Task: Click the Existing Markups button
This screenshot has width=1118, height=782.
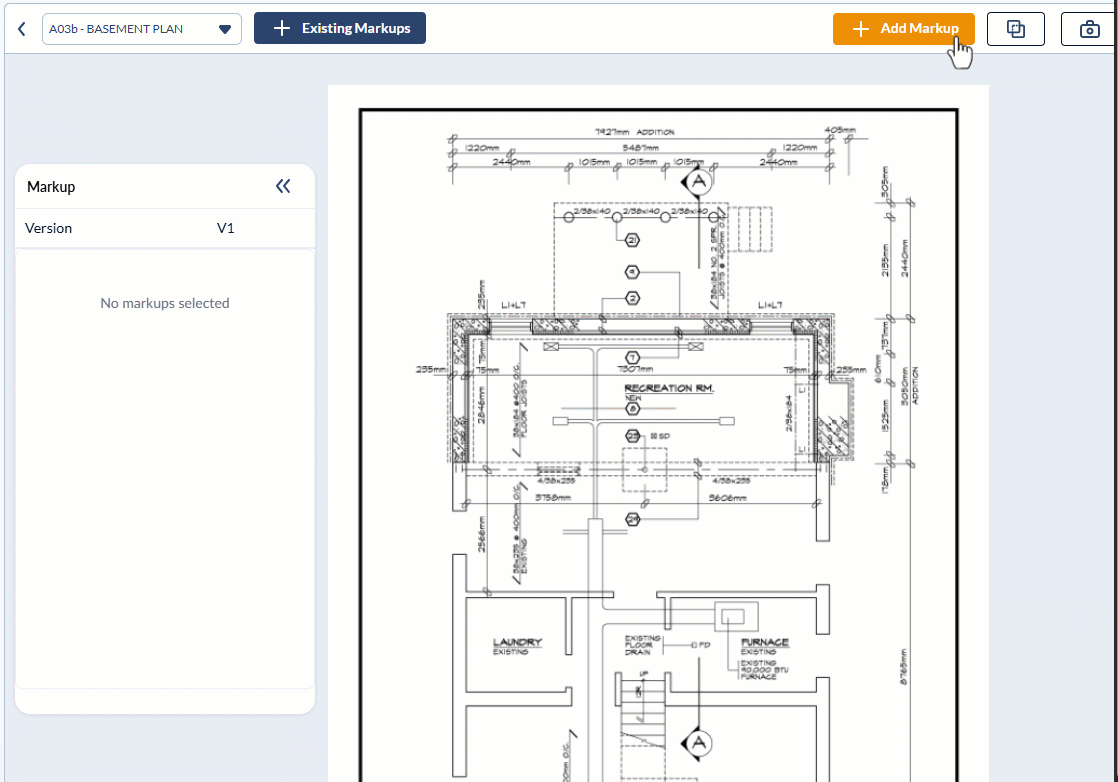Action: point(340,28)
